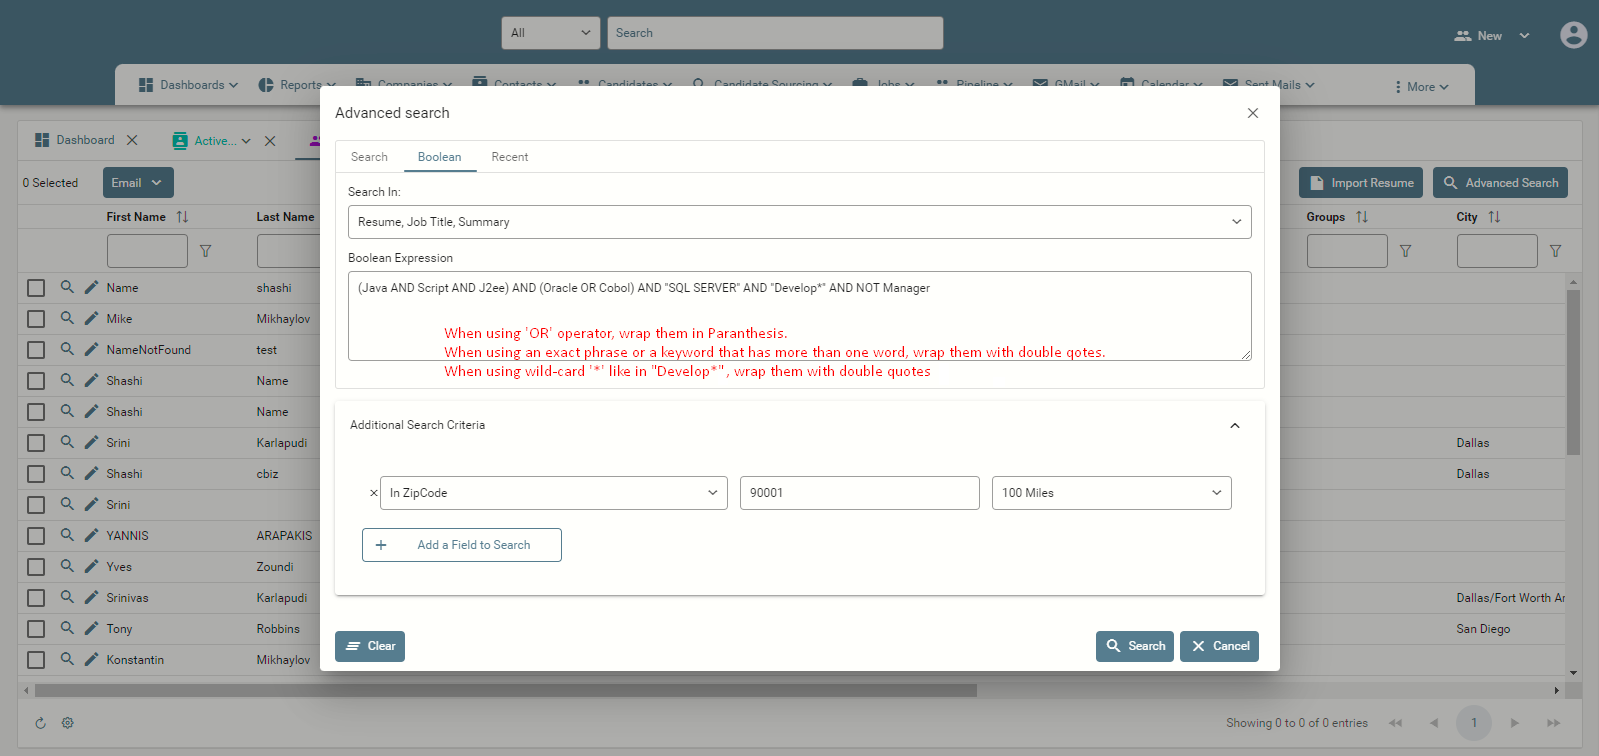Image resolution: width=1599 pixels, height=756 pixels.
Task: Open grid settings gear icon
Action: [x=68, y=723]
